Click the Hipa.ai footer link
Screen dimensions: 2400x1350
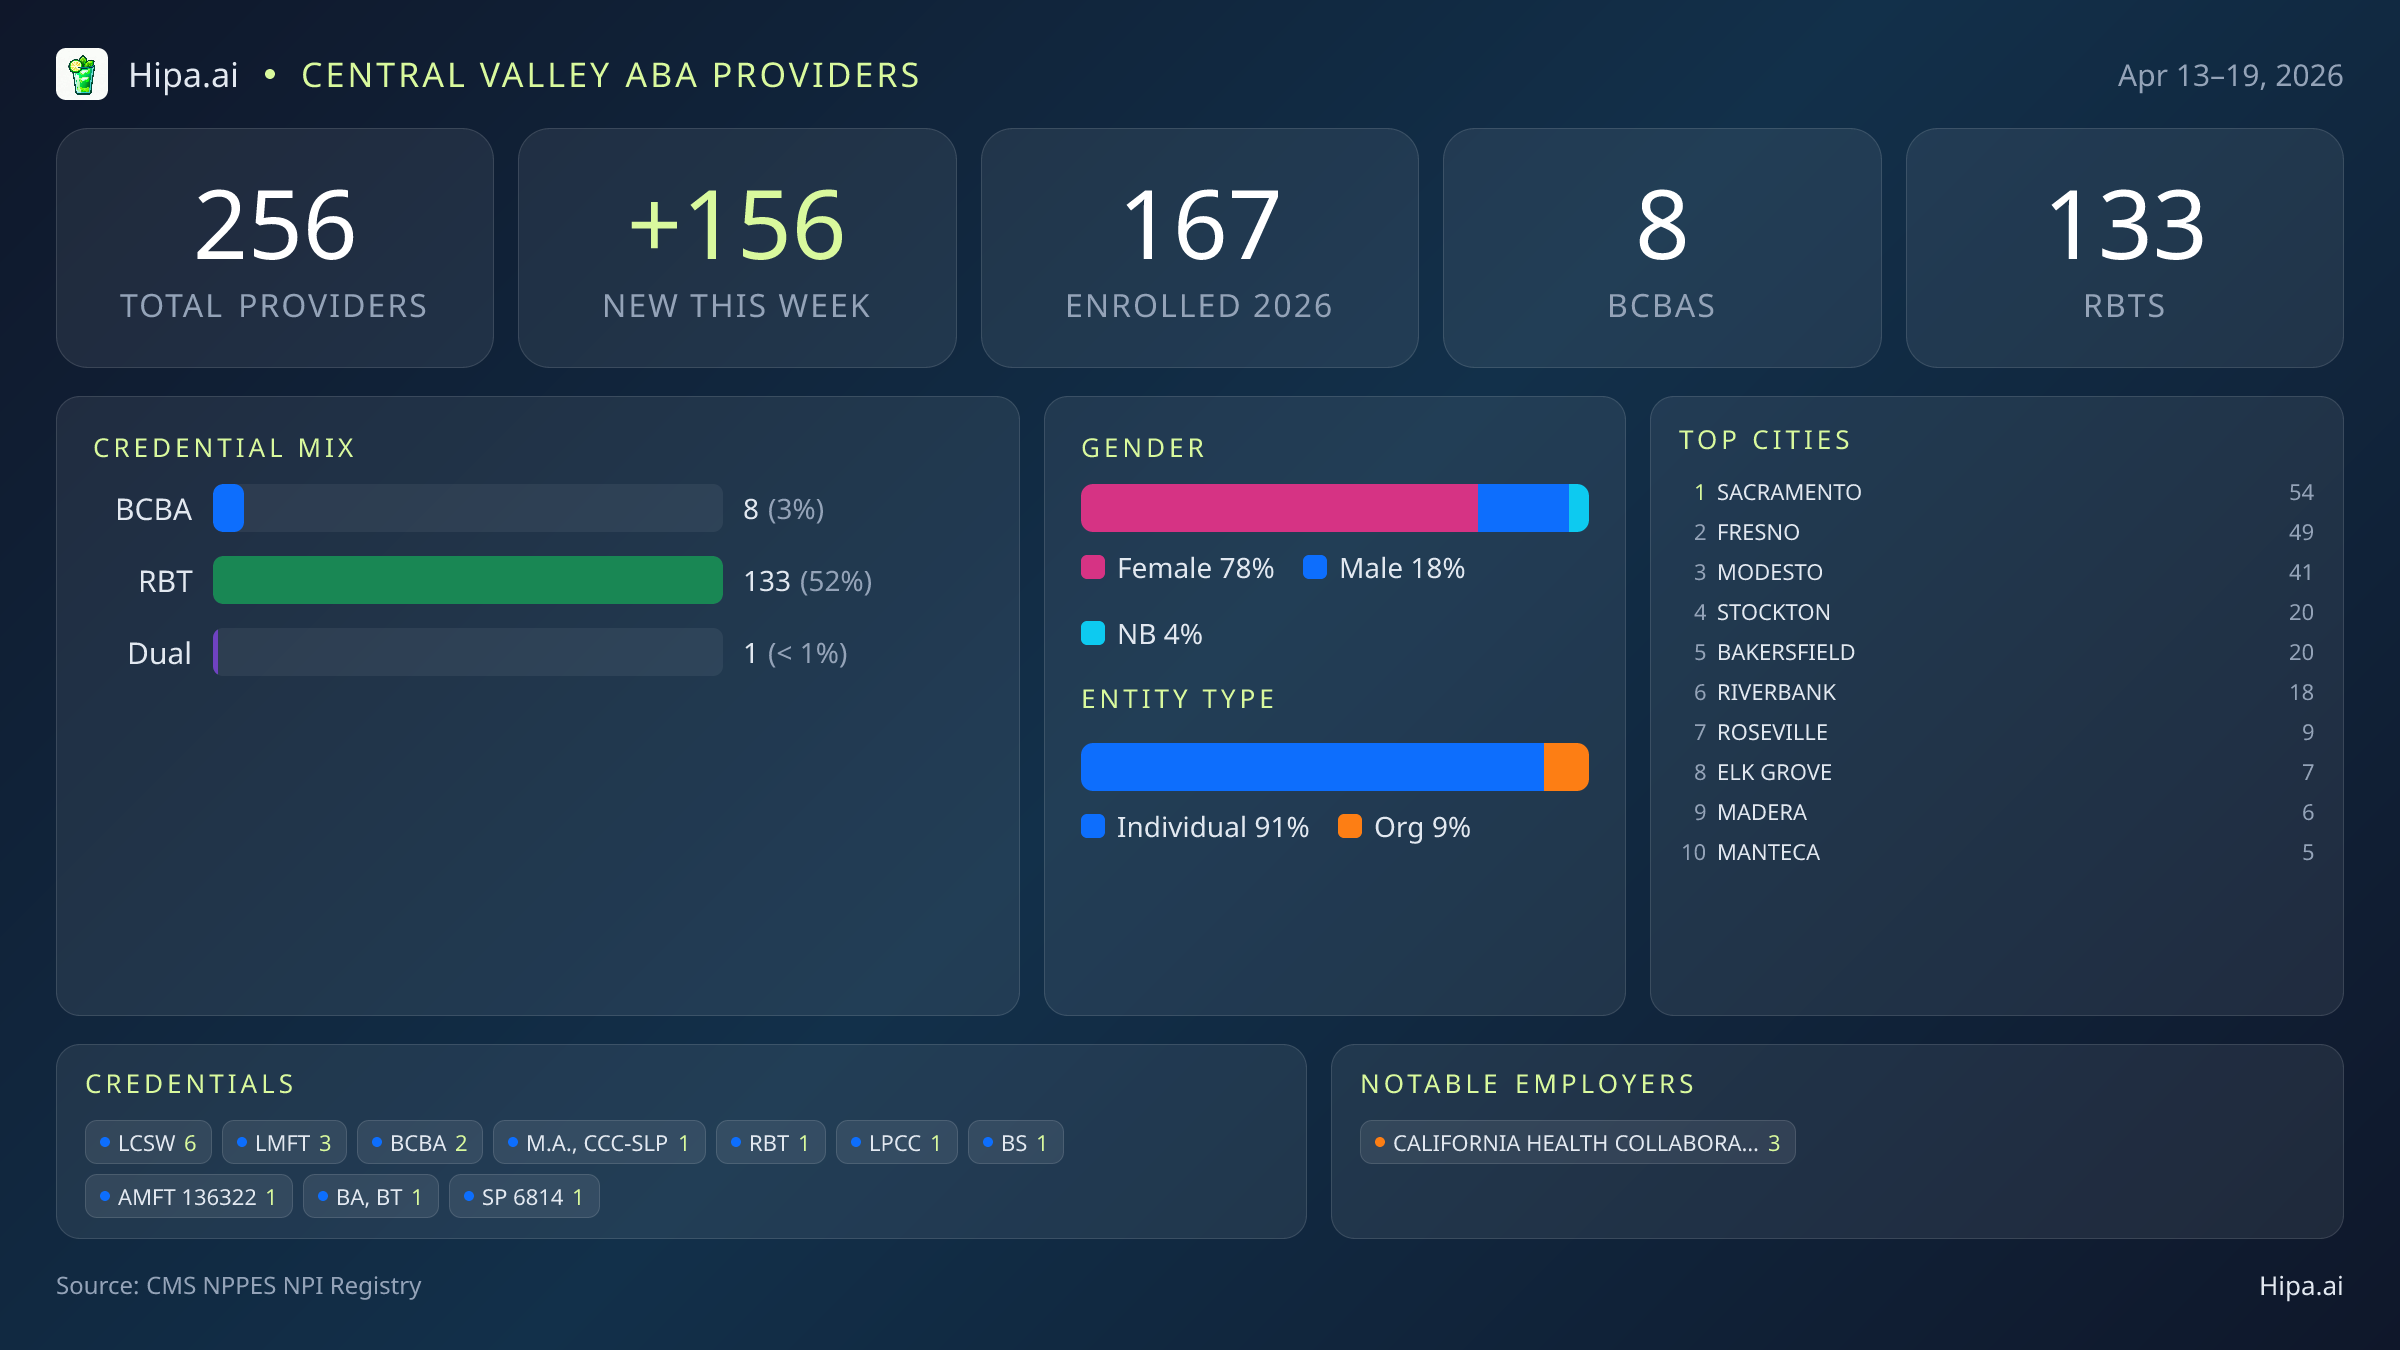click(2300, 1286)
